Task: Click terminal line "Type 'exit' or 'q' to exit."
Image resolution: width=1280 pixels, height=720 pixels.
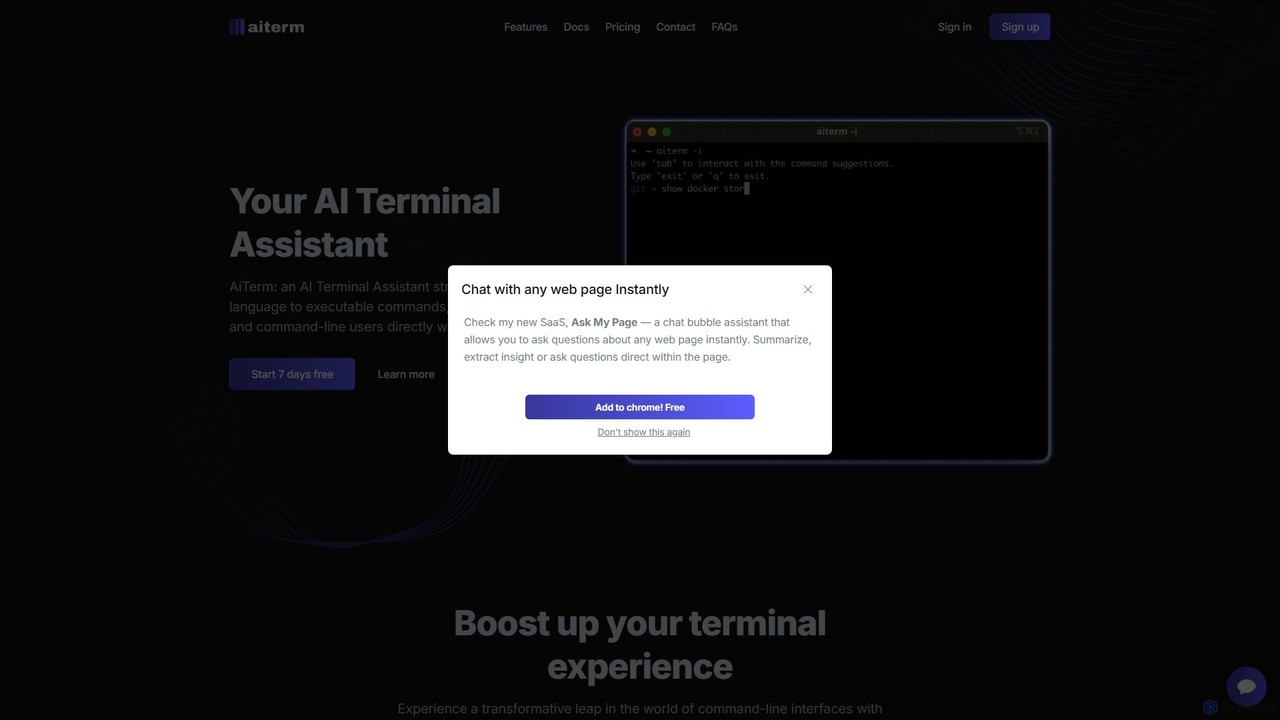Action: pyautogui.click(x=700, y=176)
